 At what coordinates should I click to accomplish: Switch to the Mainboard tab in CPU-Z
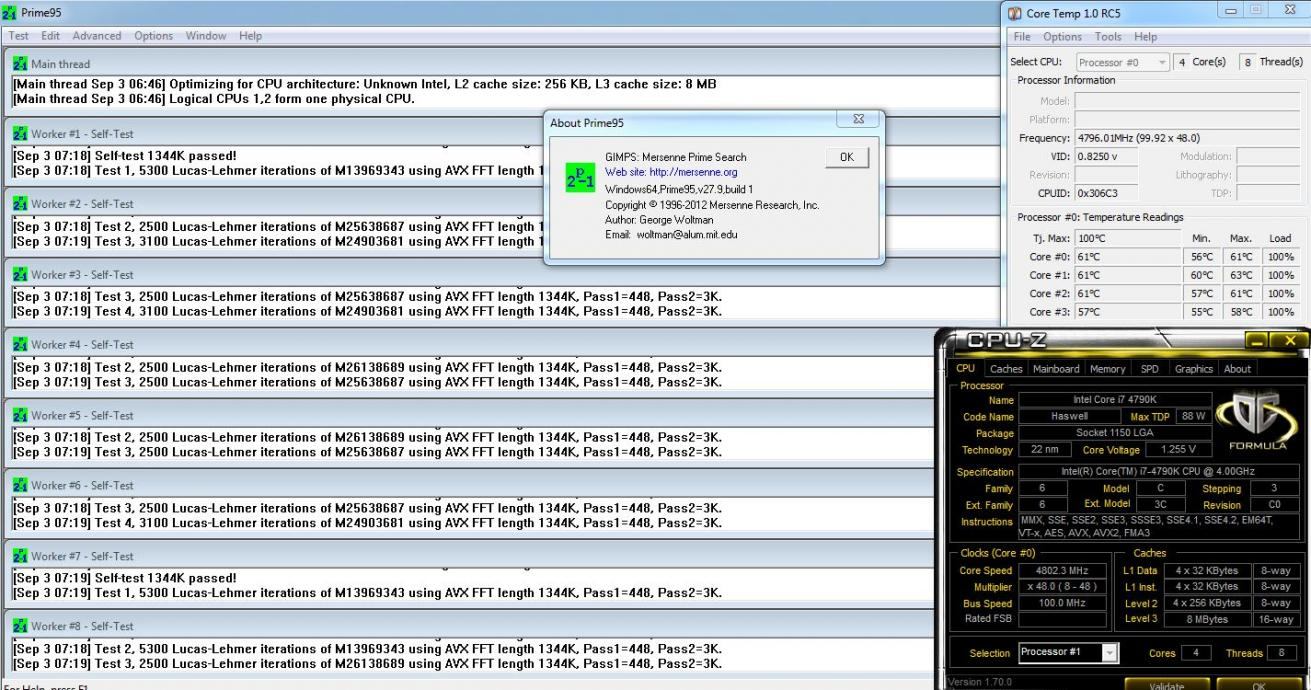[x=1056, y=369]
